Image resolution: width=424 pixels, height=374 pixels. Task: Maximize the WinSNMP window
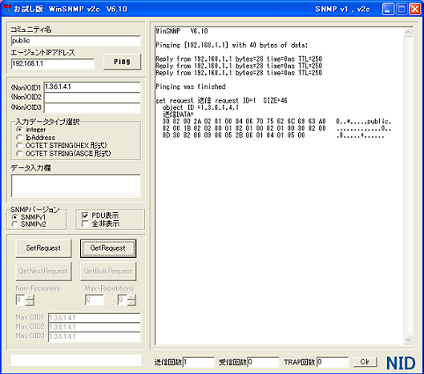(x=402, y=9)
